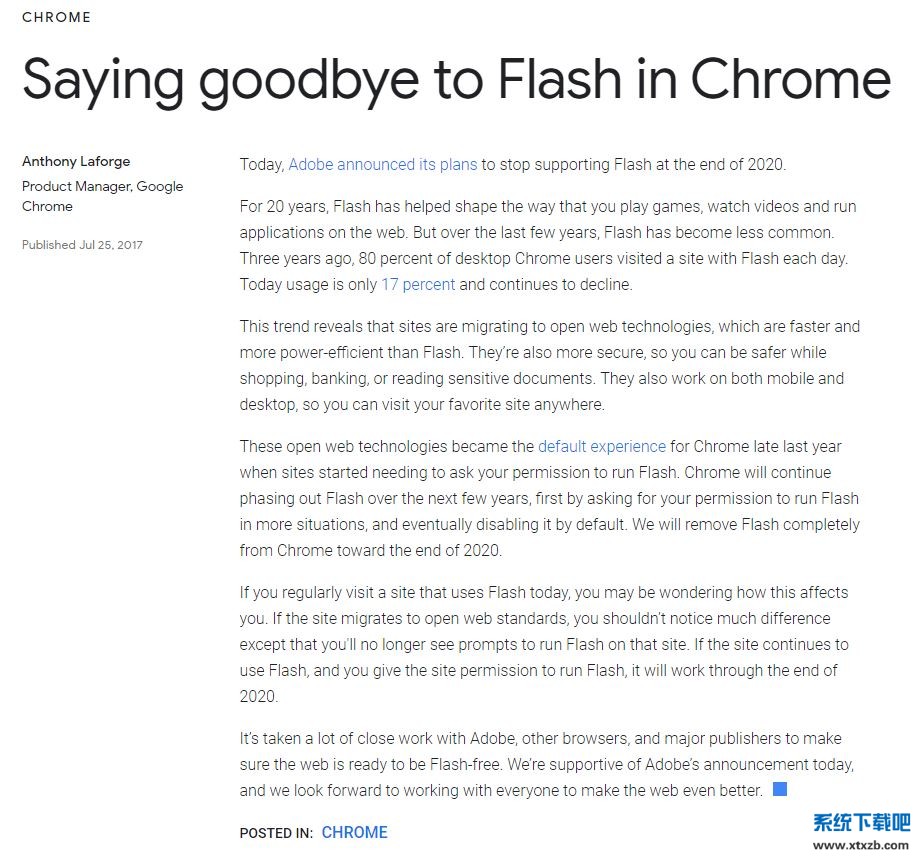Open the CHROME tag beside "POSTED IN"
This screenshot has width=918, height=860.
point(354,832)
